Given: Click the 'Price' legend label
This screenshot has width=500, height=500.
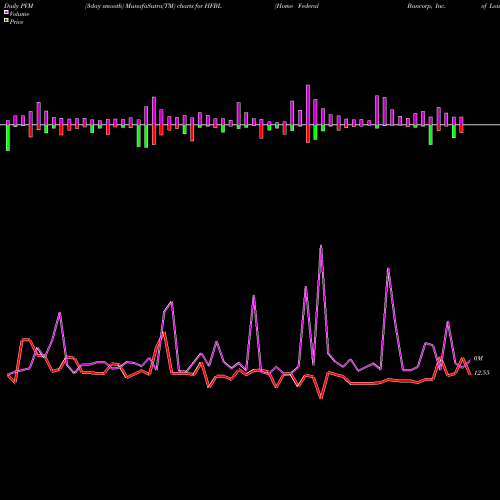Looking at the screenshot, I should point(16,22).
